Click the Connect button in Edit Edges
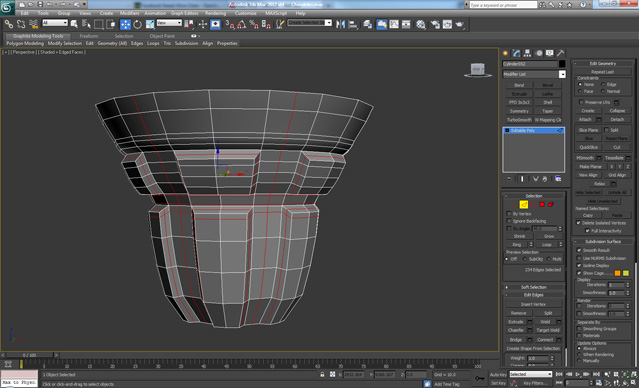 (545, 339)
